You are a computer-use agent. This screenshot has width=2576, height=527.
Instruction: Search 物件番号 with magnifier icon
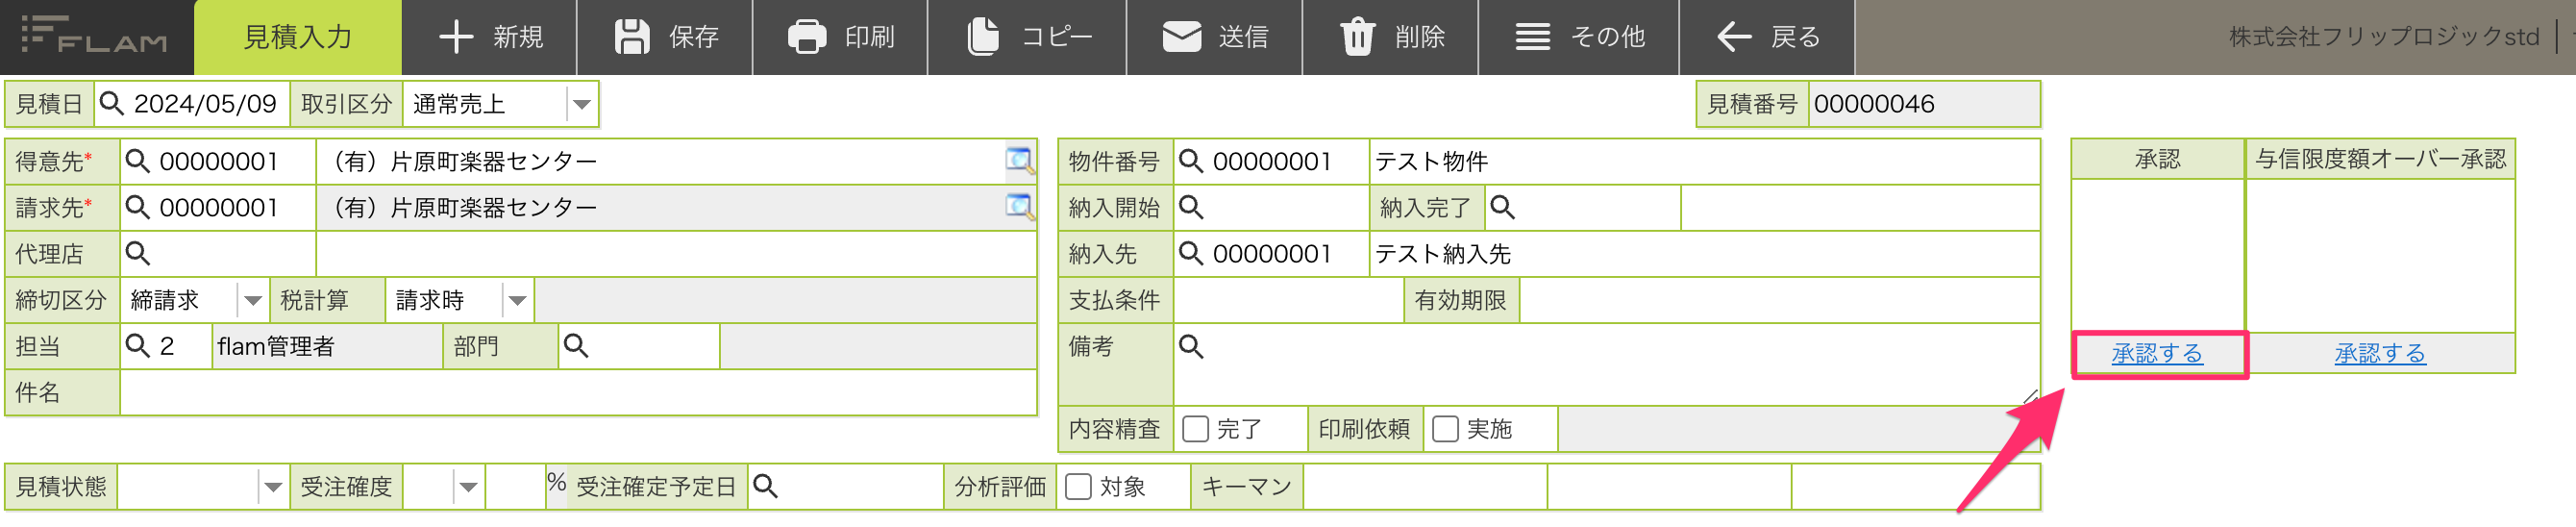coord(1190,162)
